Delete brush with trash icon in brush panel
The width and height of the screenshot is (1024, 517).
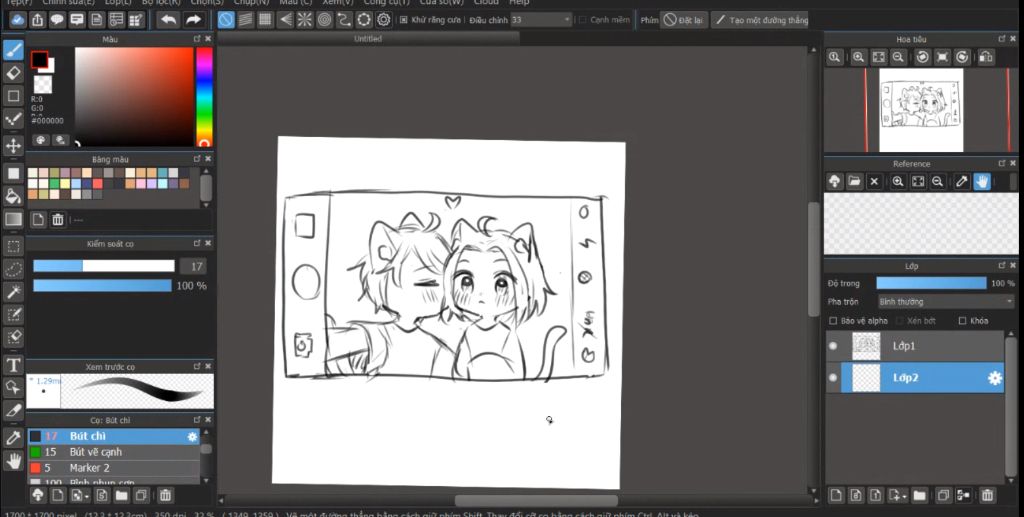click(x=165, y=495)
